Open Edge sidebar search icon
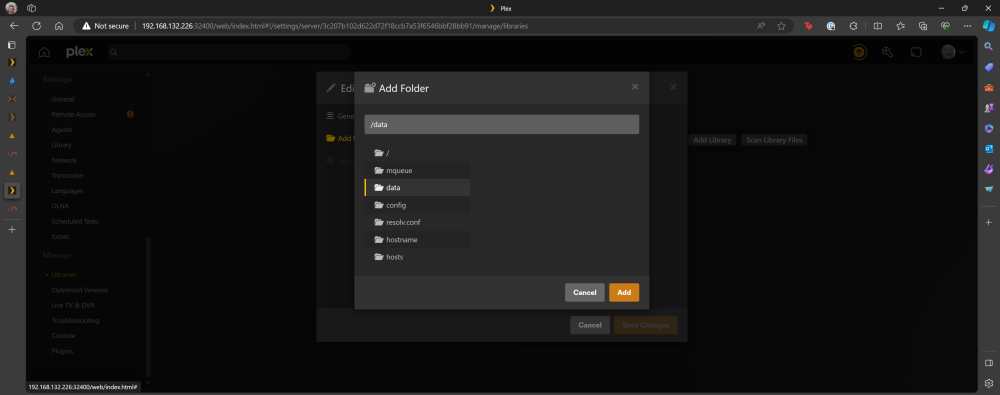1000x395 pixels. 989,47
